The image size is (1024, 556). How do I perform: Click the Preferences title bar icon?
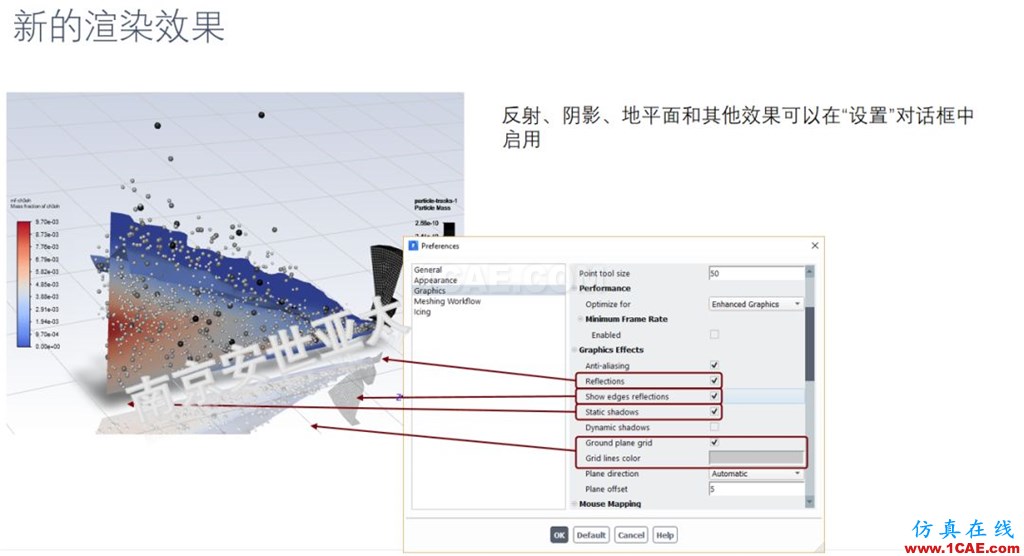413,246
